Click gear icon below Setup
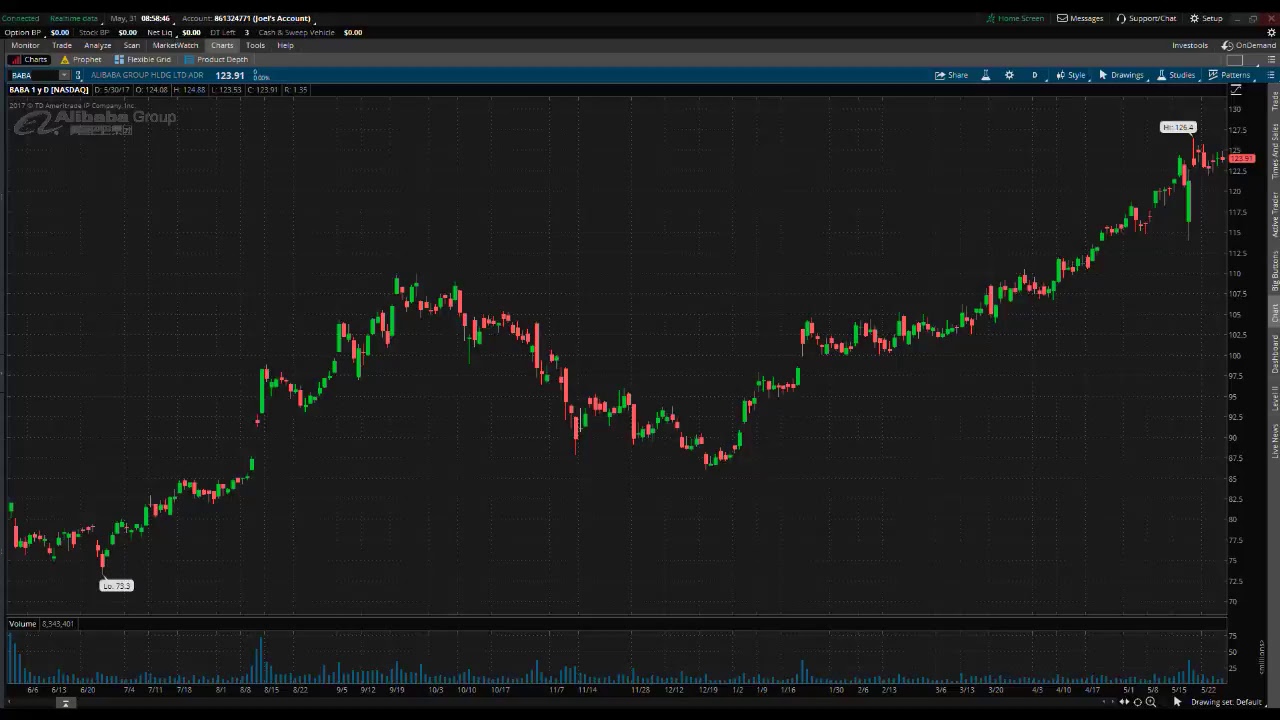Screen dimensions: 1280x720 click(1272, 32)
